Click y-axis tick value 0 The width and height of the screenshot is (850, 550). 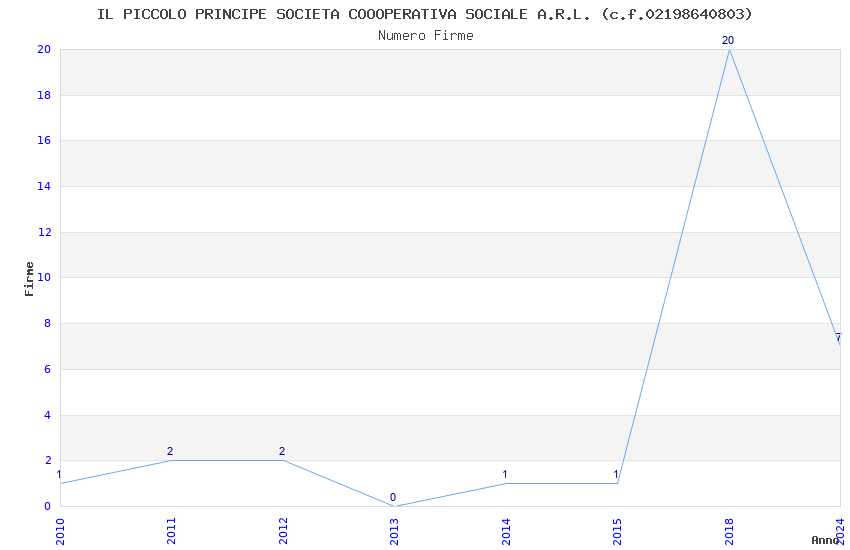[48, 506]
